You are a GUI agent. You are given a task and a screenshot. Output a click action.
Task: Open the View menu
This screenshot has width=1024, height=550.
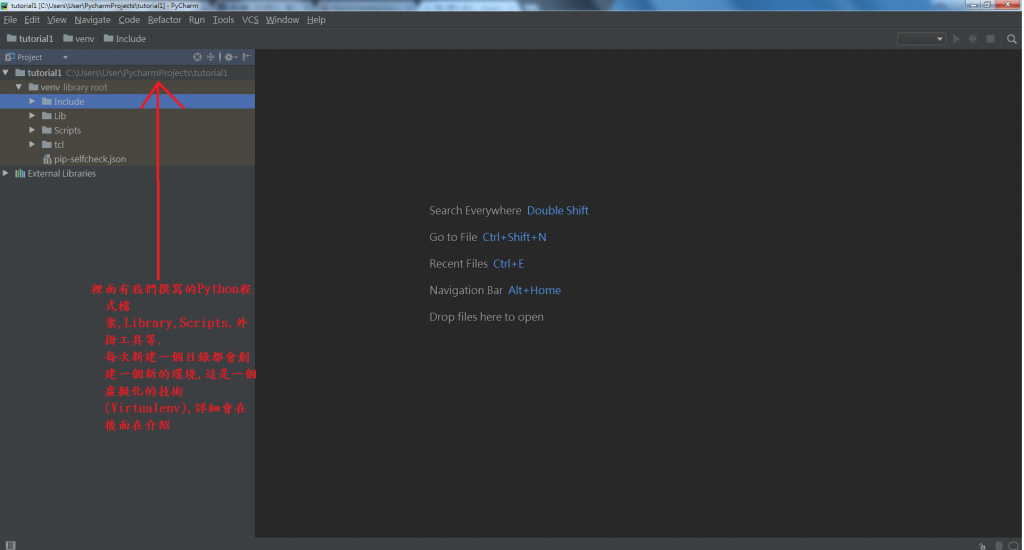(57, 20)
